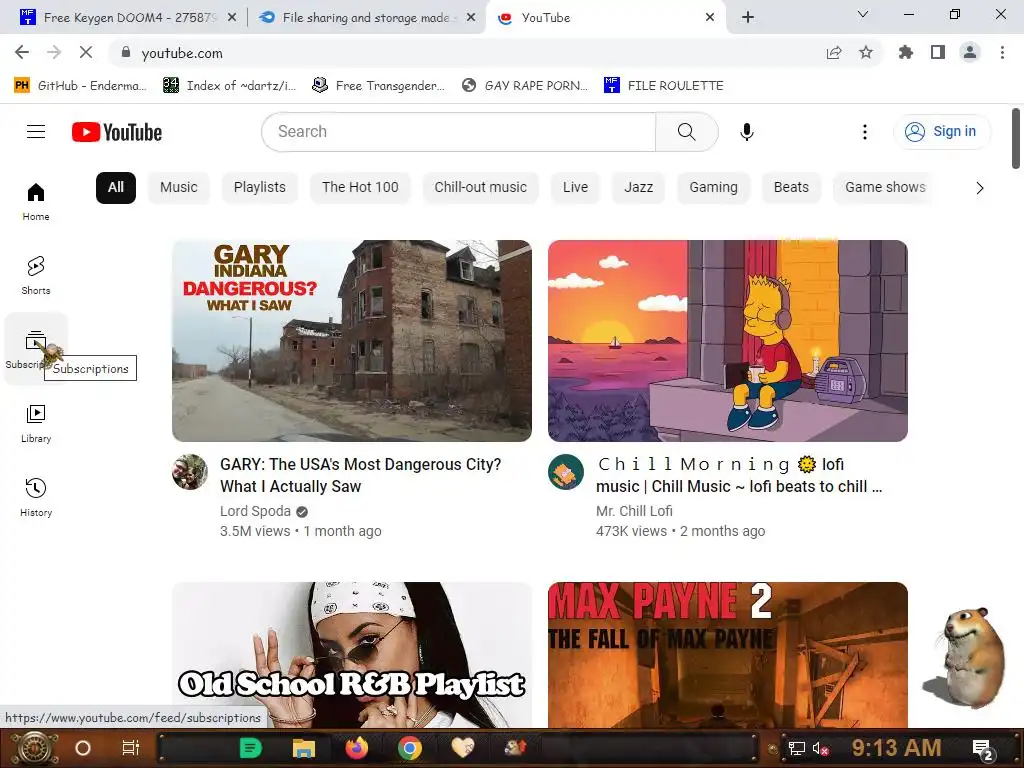Open the Extensions puzzle icon

pos(906,53)
